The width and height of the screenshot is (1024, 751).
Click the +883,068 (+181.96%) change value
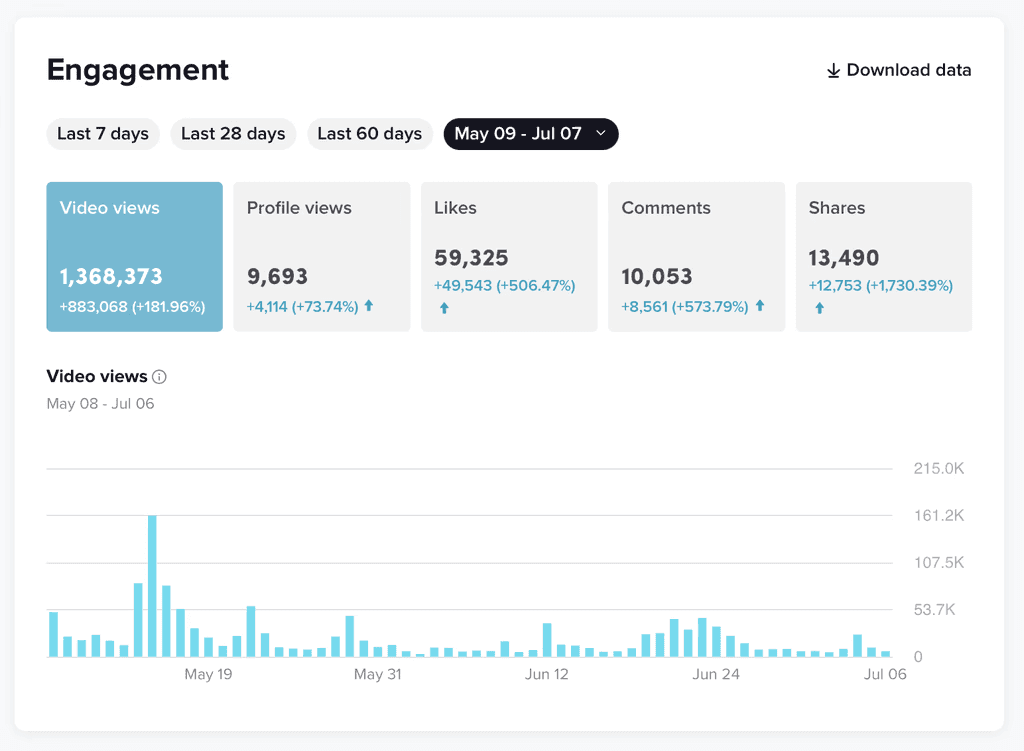pyautogui.click(x=133, y=306)
